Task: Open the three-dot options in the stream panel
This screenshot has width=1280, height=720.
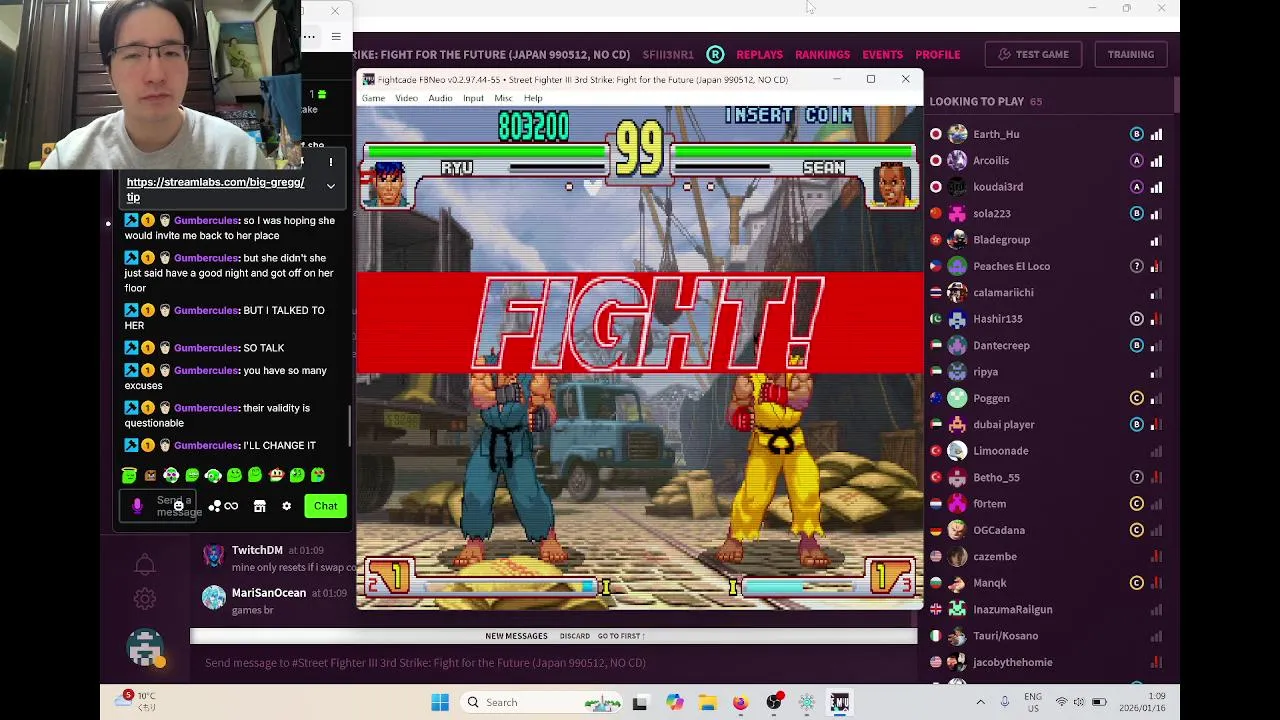Action: coord(309,37)
